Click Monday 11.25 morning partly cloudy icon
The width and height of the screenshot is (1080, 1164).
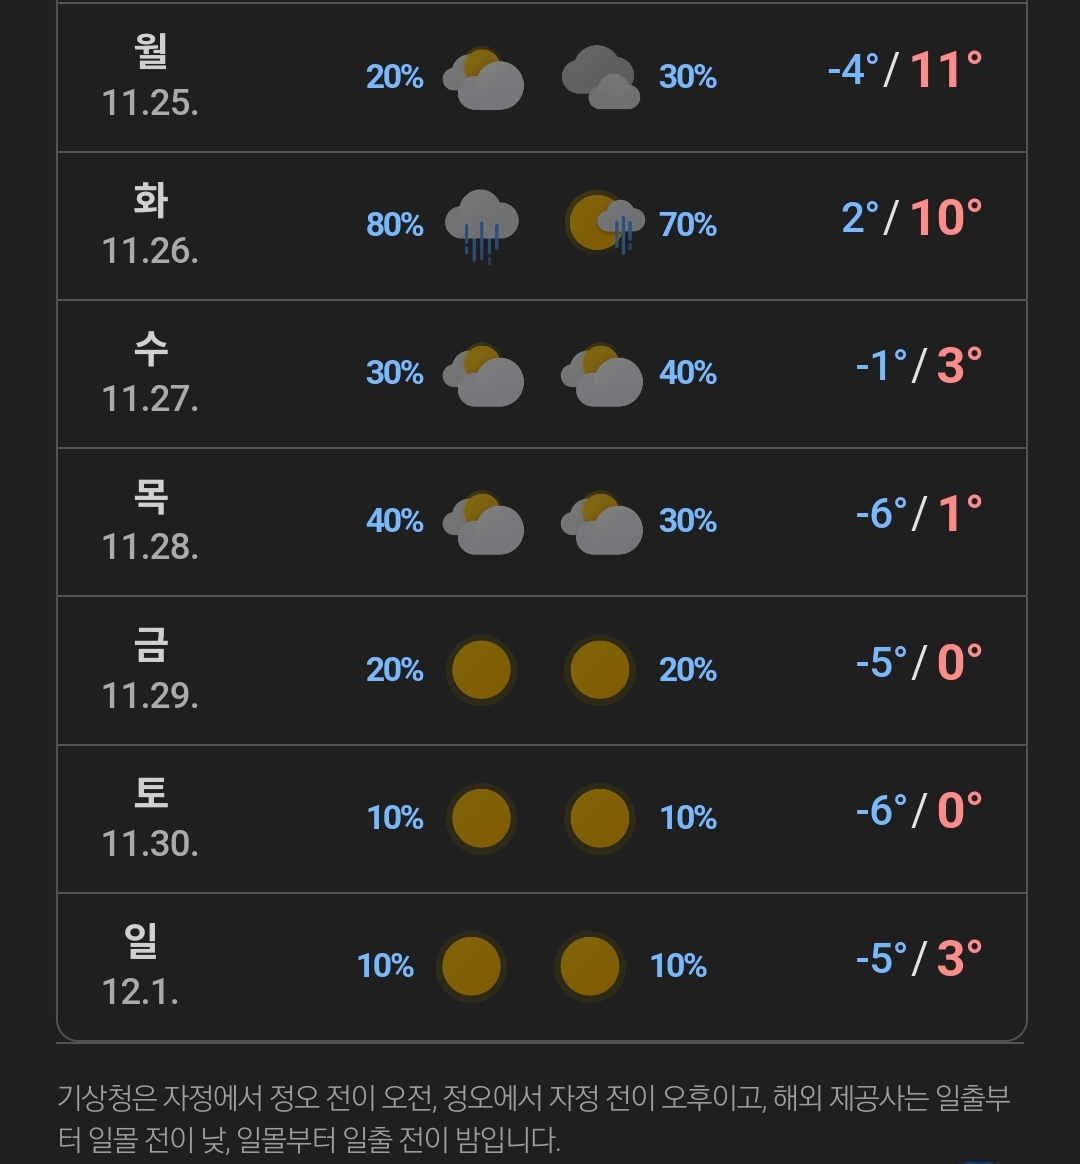[x=483, y=78]
